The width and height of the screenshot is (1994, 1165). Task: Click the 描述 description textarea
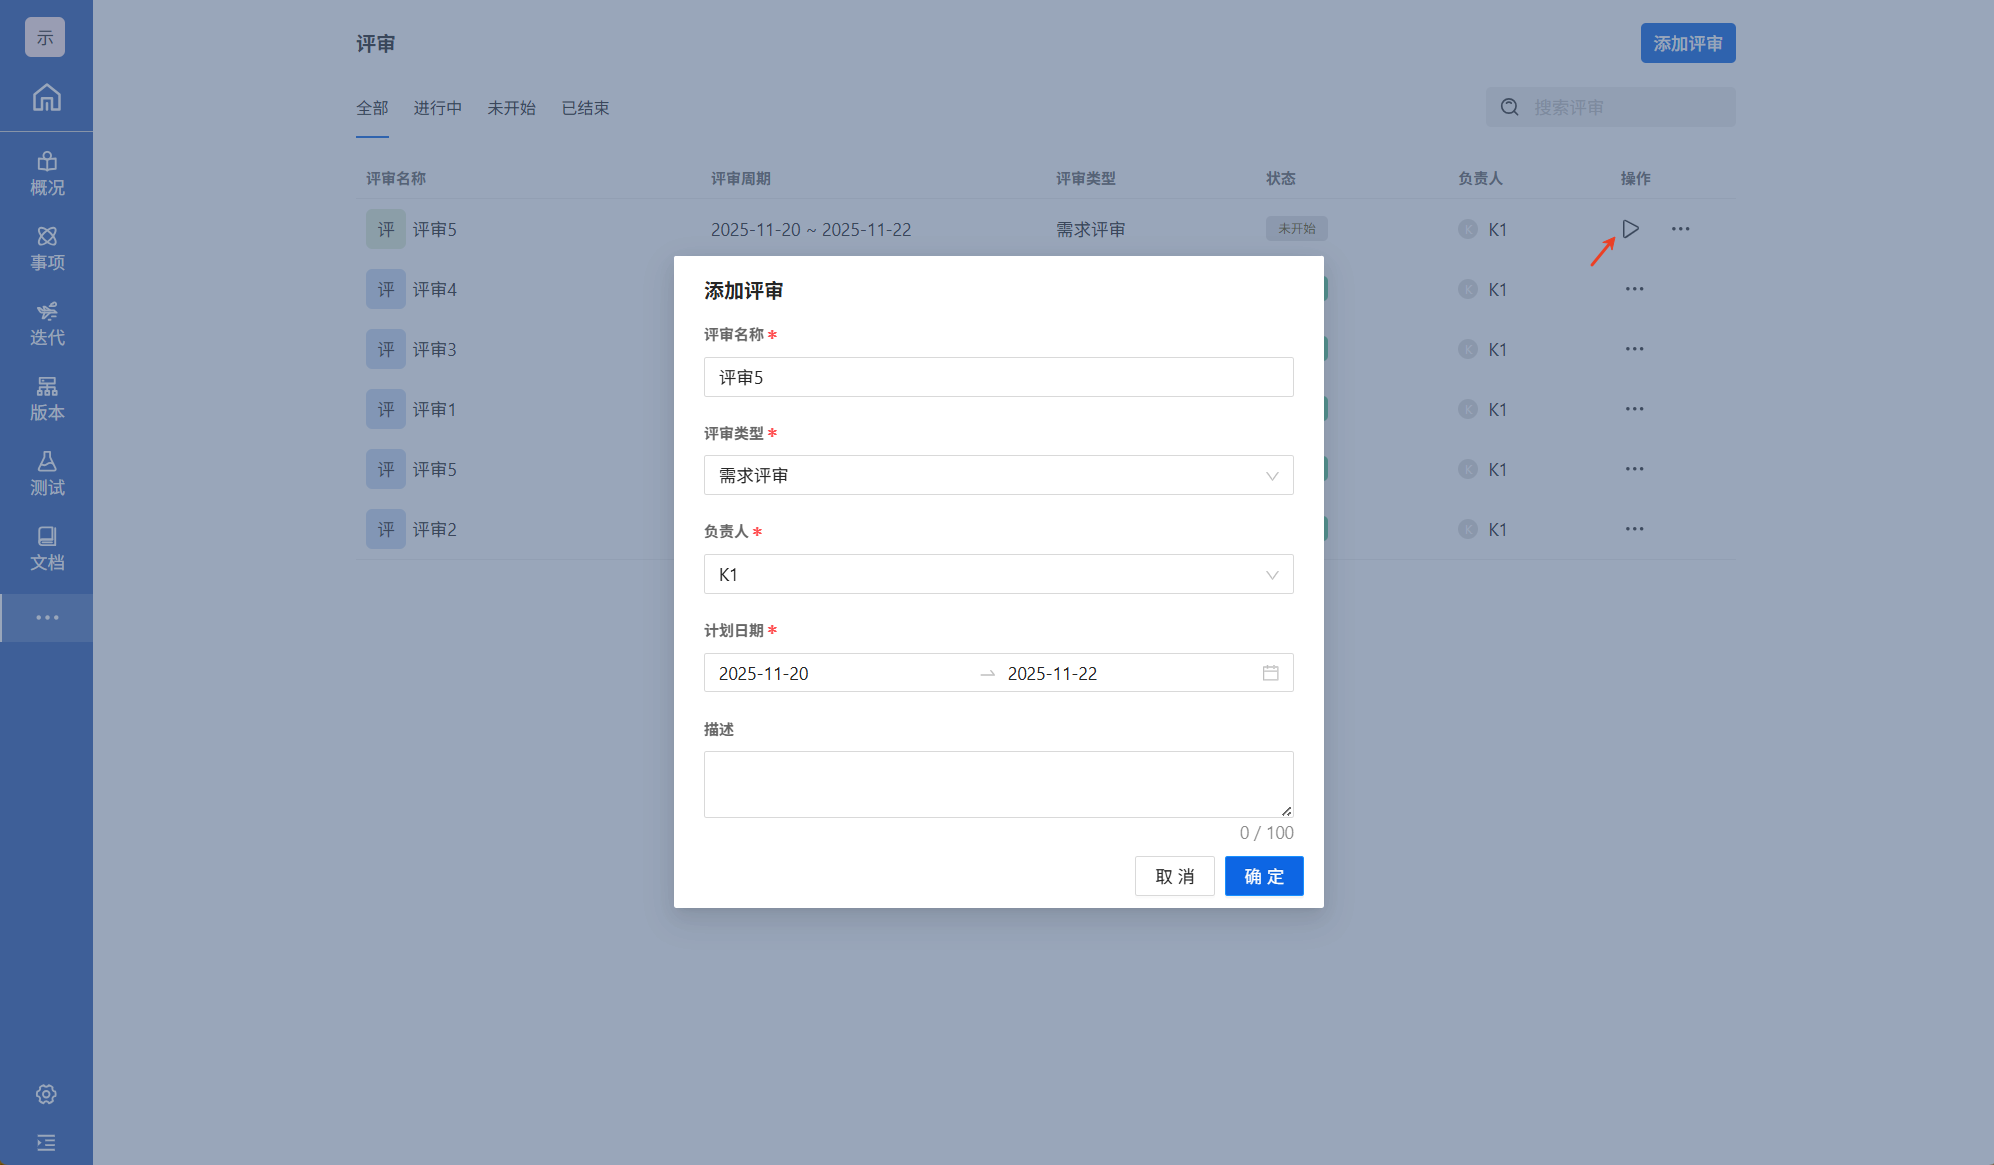tap(998, 784)
